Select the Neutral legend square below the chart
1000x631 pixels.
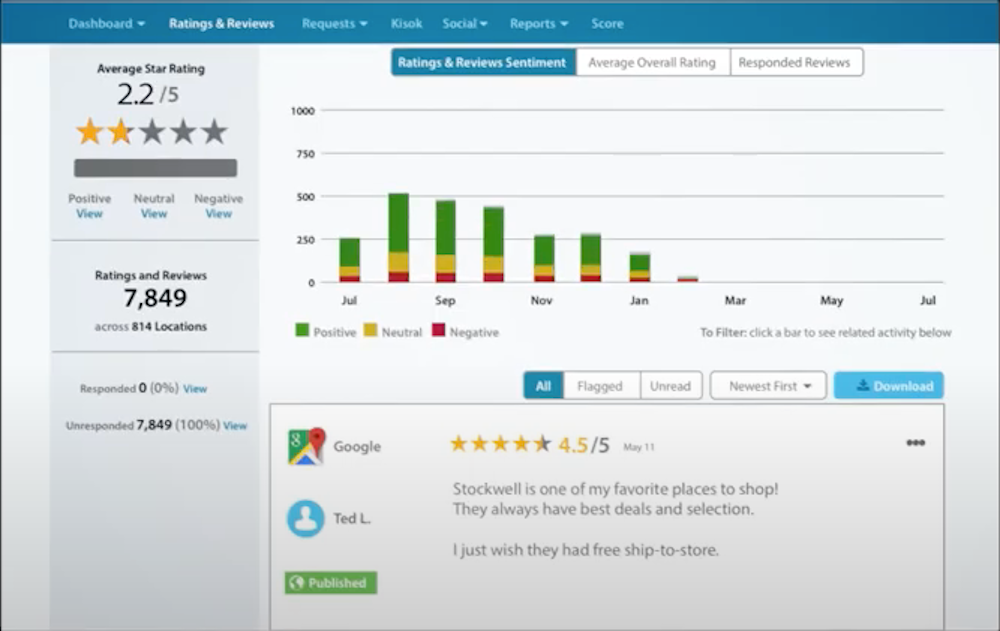coord(371,330)
